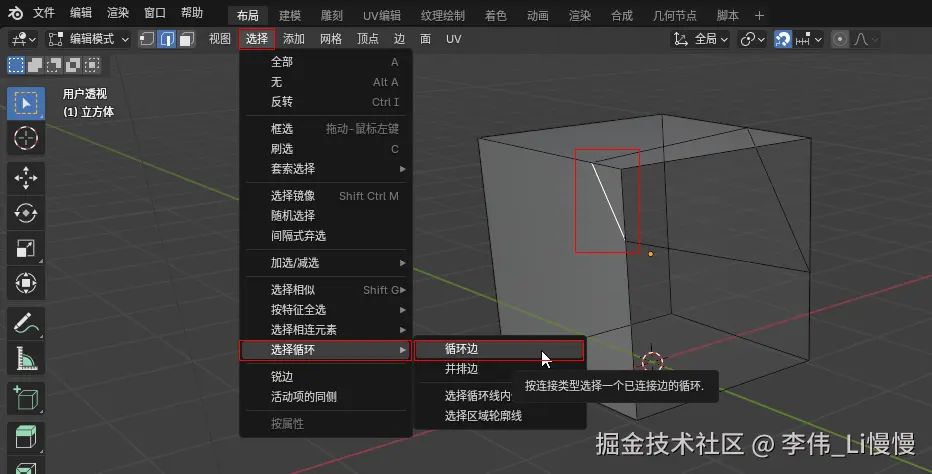Switch to the 几何节点 workspace tab
Viewport: 932px width, 474px height.
[675, 15]
